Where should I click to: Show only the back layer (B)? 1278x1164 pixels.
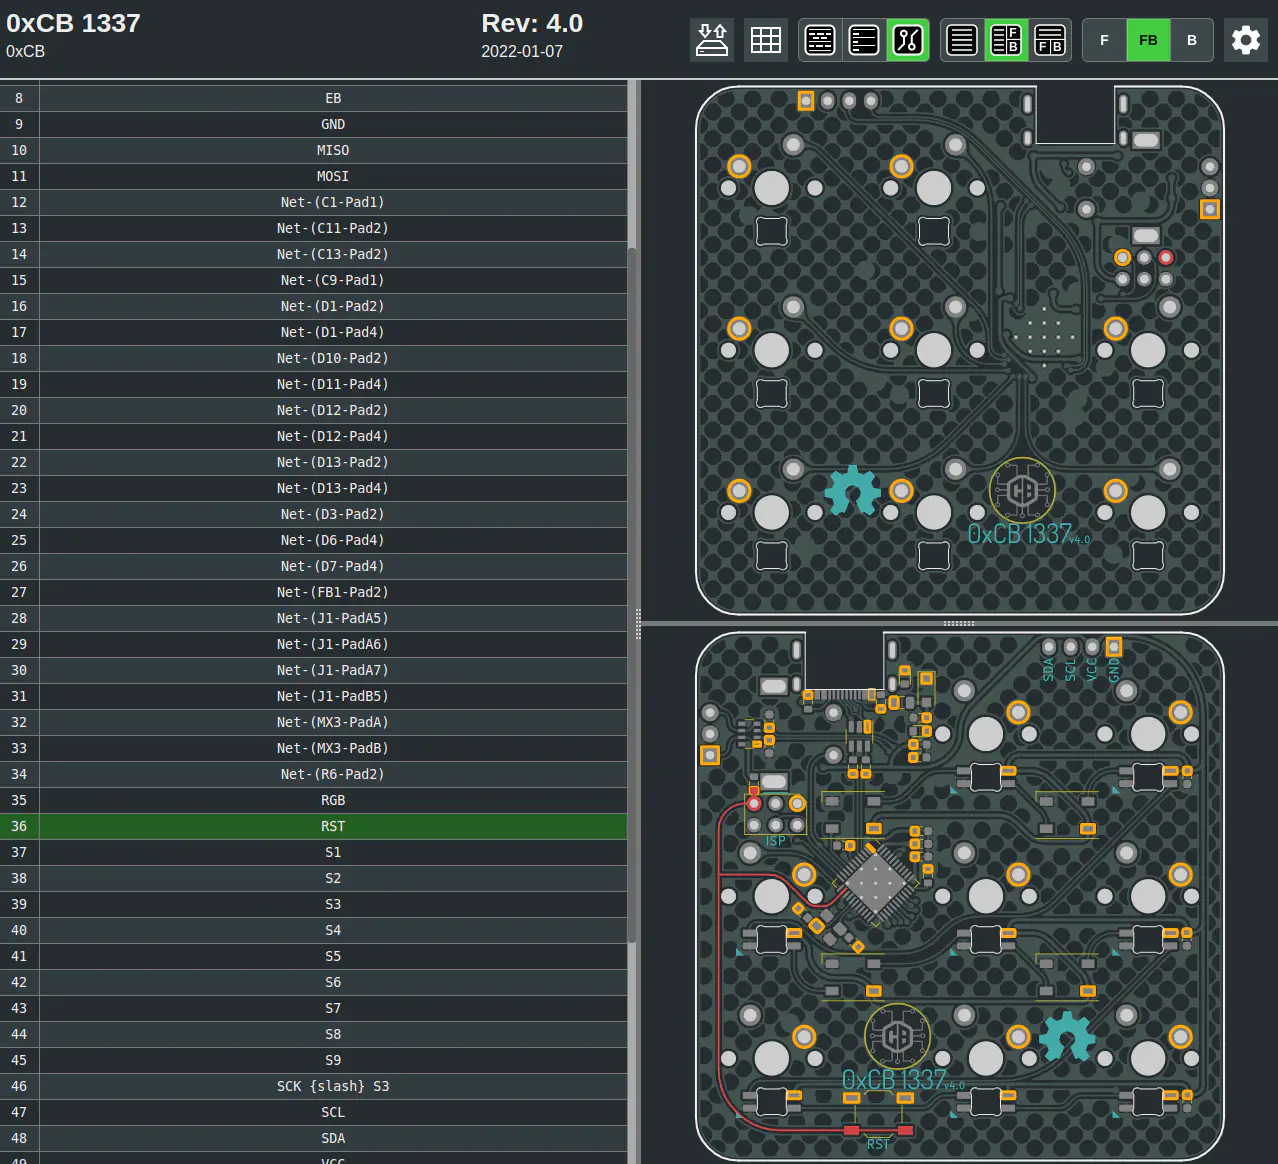tap(1192, 40)
